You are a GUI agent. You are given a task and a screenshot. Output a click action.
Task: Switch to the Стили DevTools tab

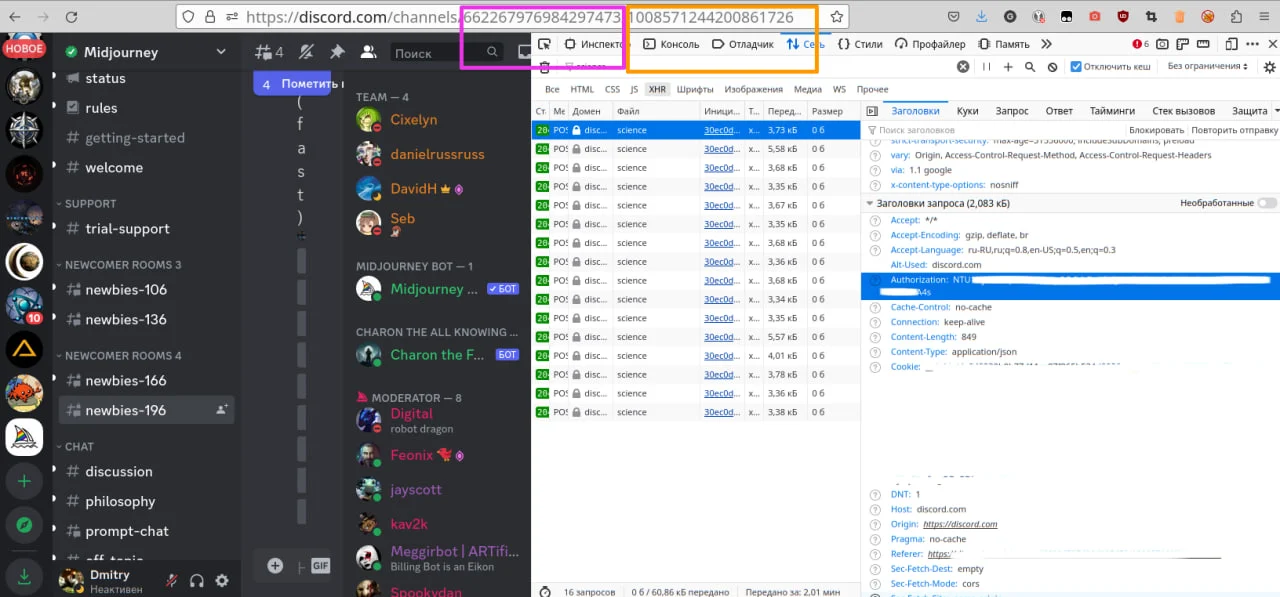[860, 44]
